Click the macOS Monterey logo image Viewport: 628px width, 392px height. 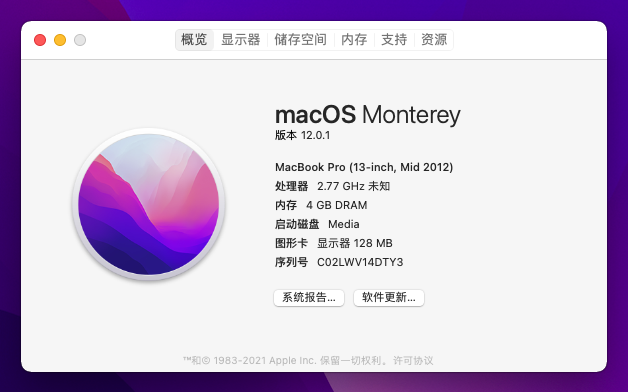(x=149, y=204)
